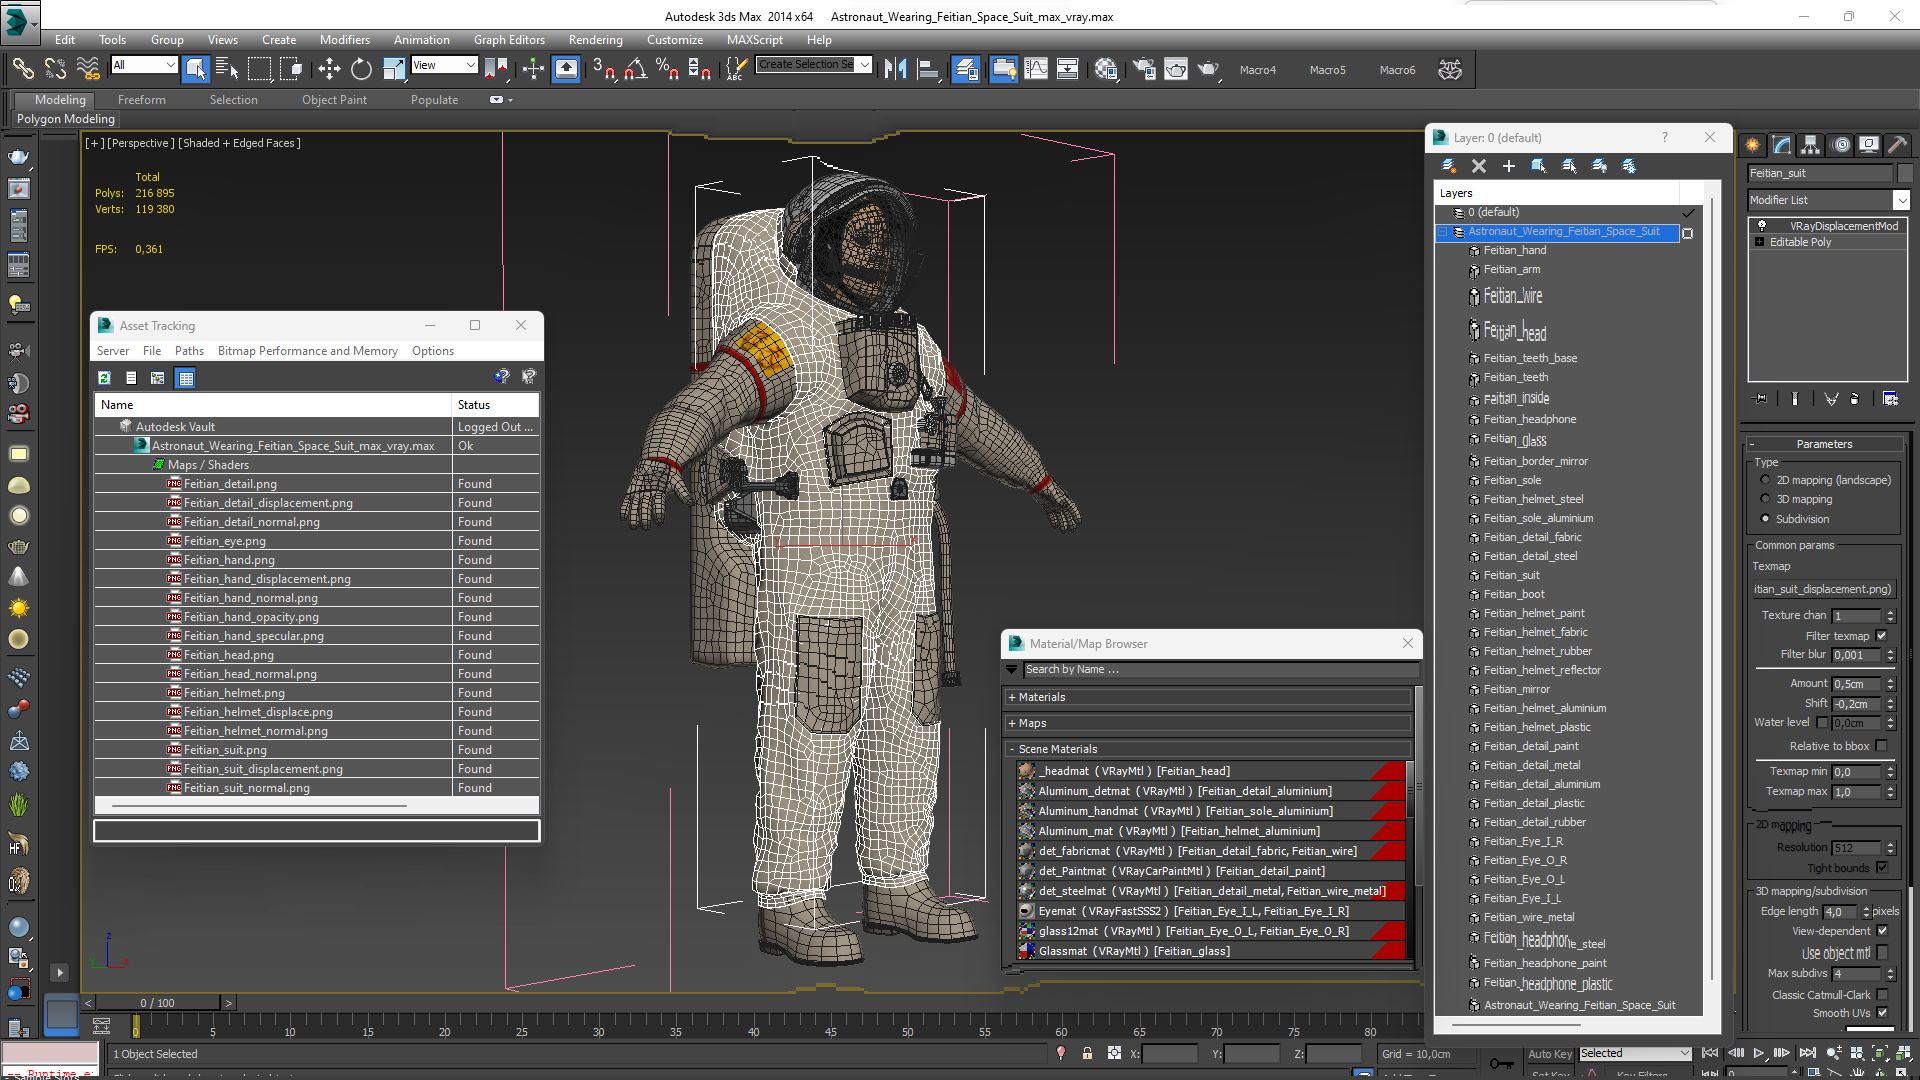Screen dimensions: 1920x1080
Task: Toggle 3D Snaps in toolbar
Action: pyautogui.click(x=603, y=68)
